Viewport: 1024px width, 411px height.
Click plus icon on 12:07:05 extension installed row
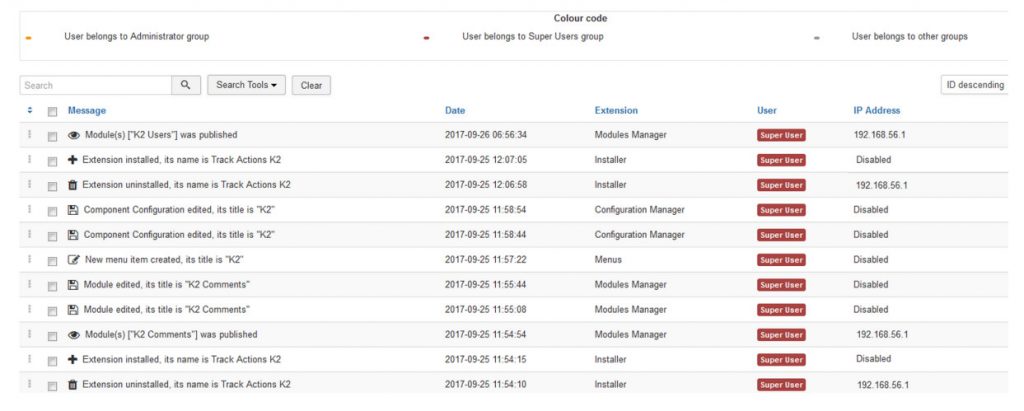pyautogui.click(x=72, y=159)
